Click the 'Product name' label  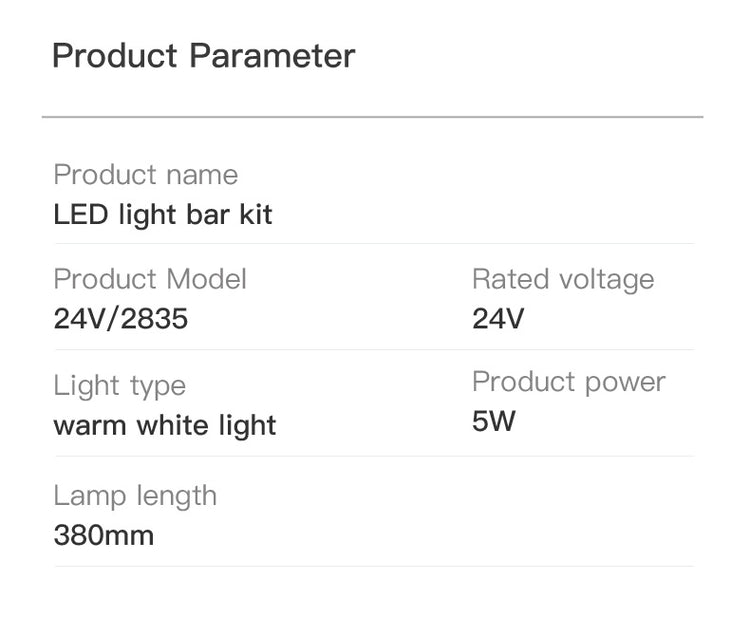pos(145,175)
